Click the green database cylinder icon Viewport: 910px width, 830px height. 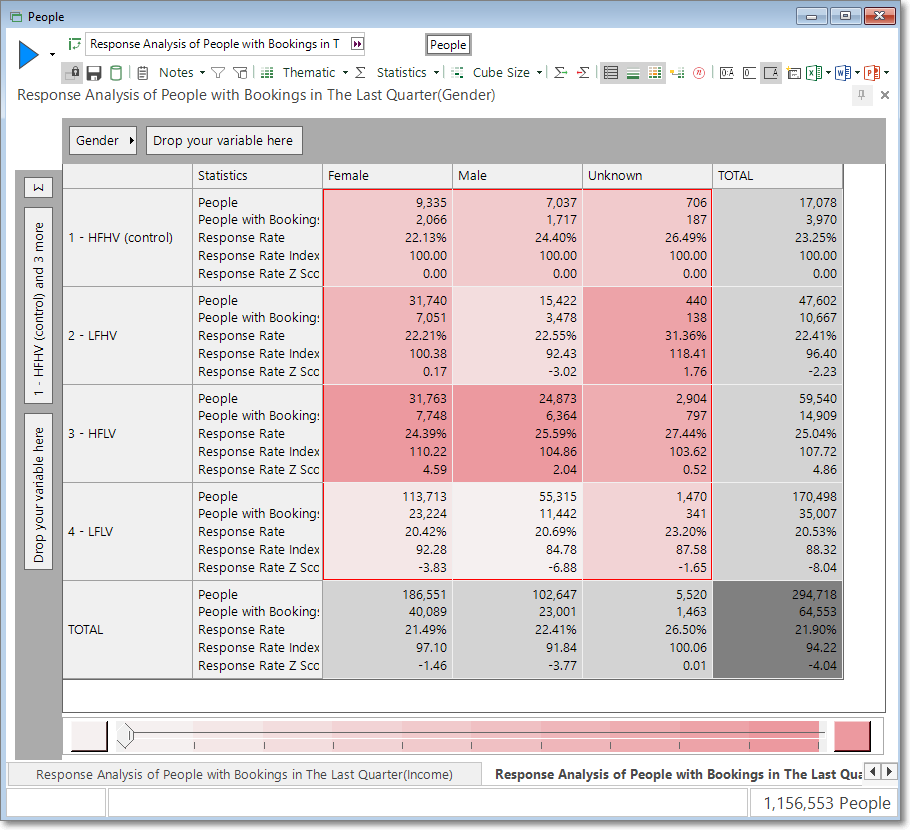tap(116, 73)
